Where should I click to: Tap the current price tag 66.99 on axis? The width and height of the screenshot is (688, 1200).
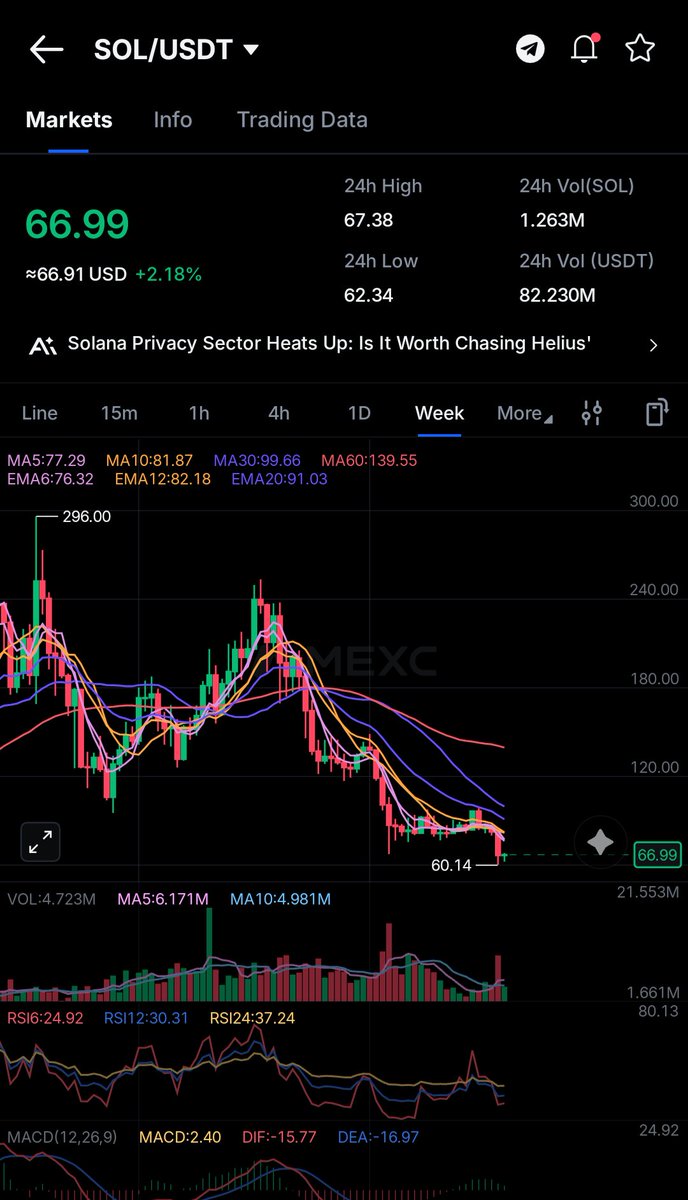658,855
